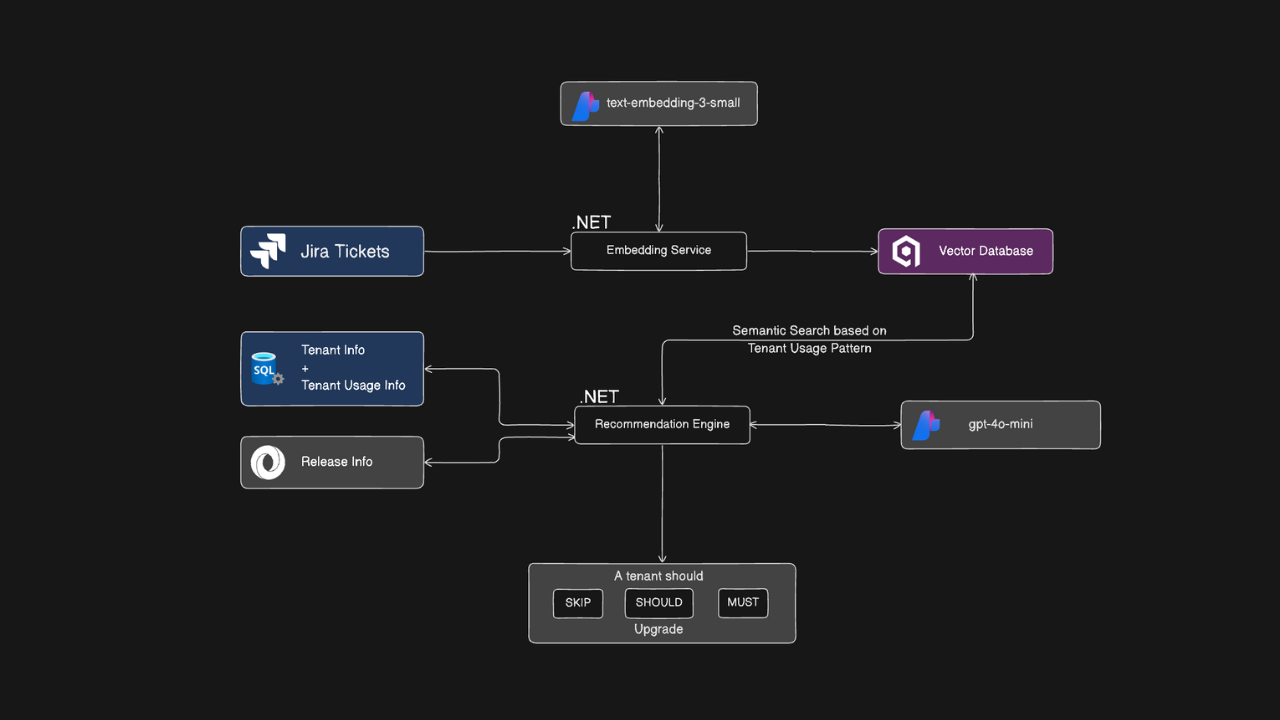Click the Azure OpenAI icon on gpt-4o-mini
1280x720 pixels.
tap(926, 424)
